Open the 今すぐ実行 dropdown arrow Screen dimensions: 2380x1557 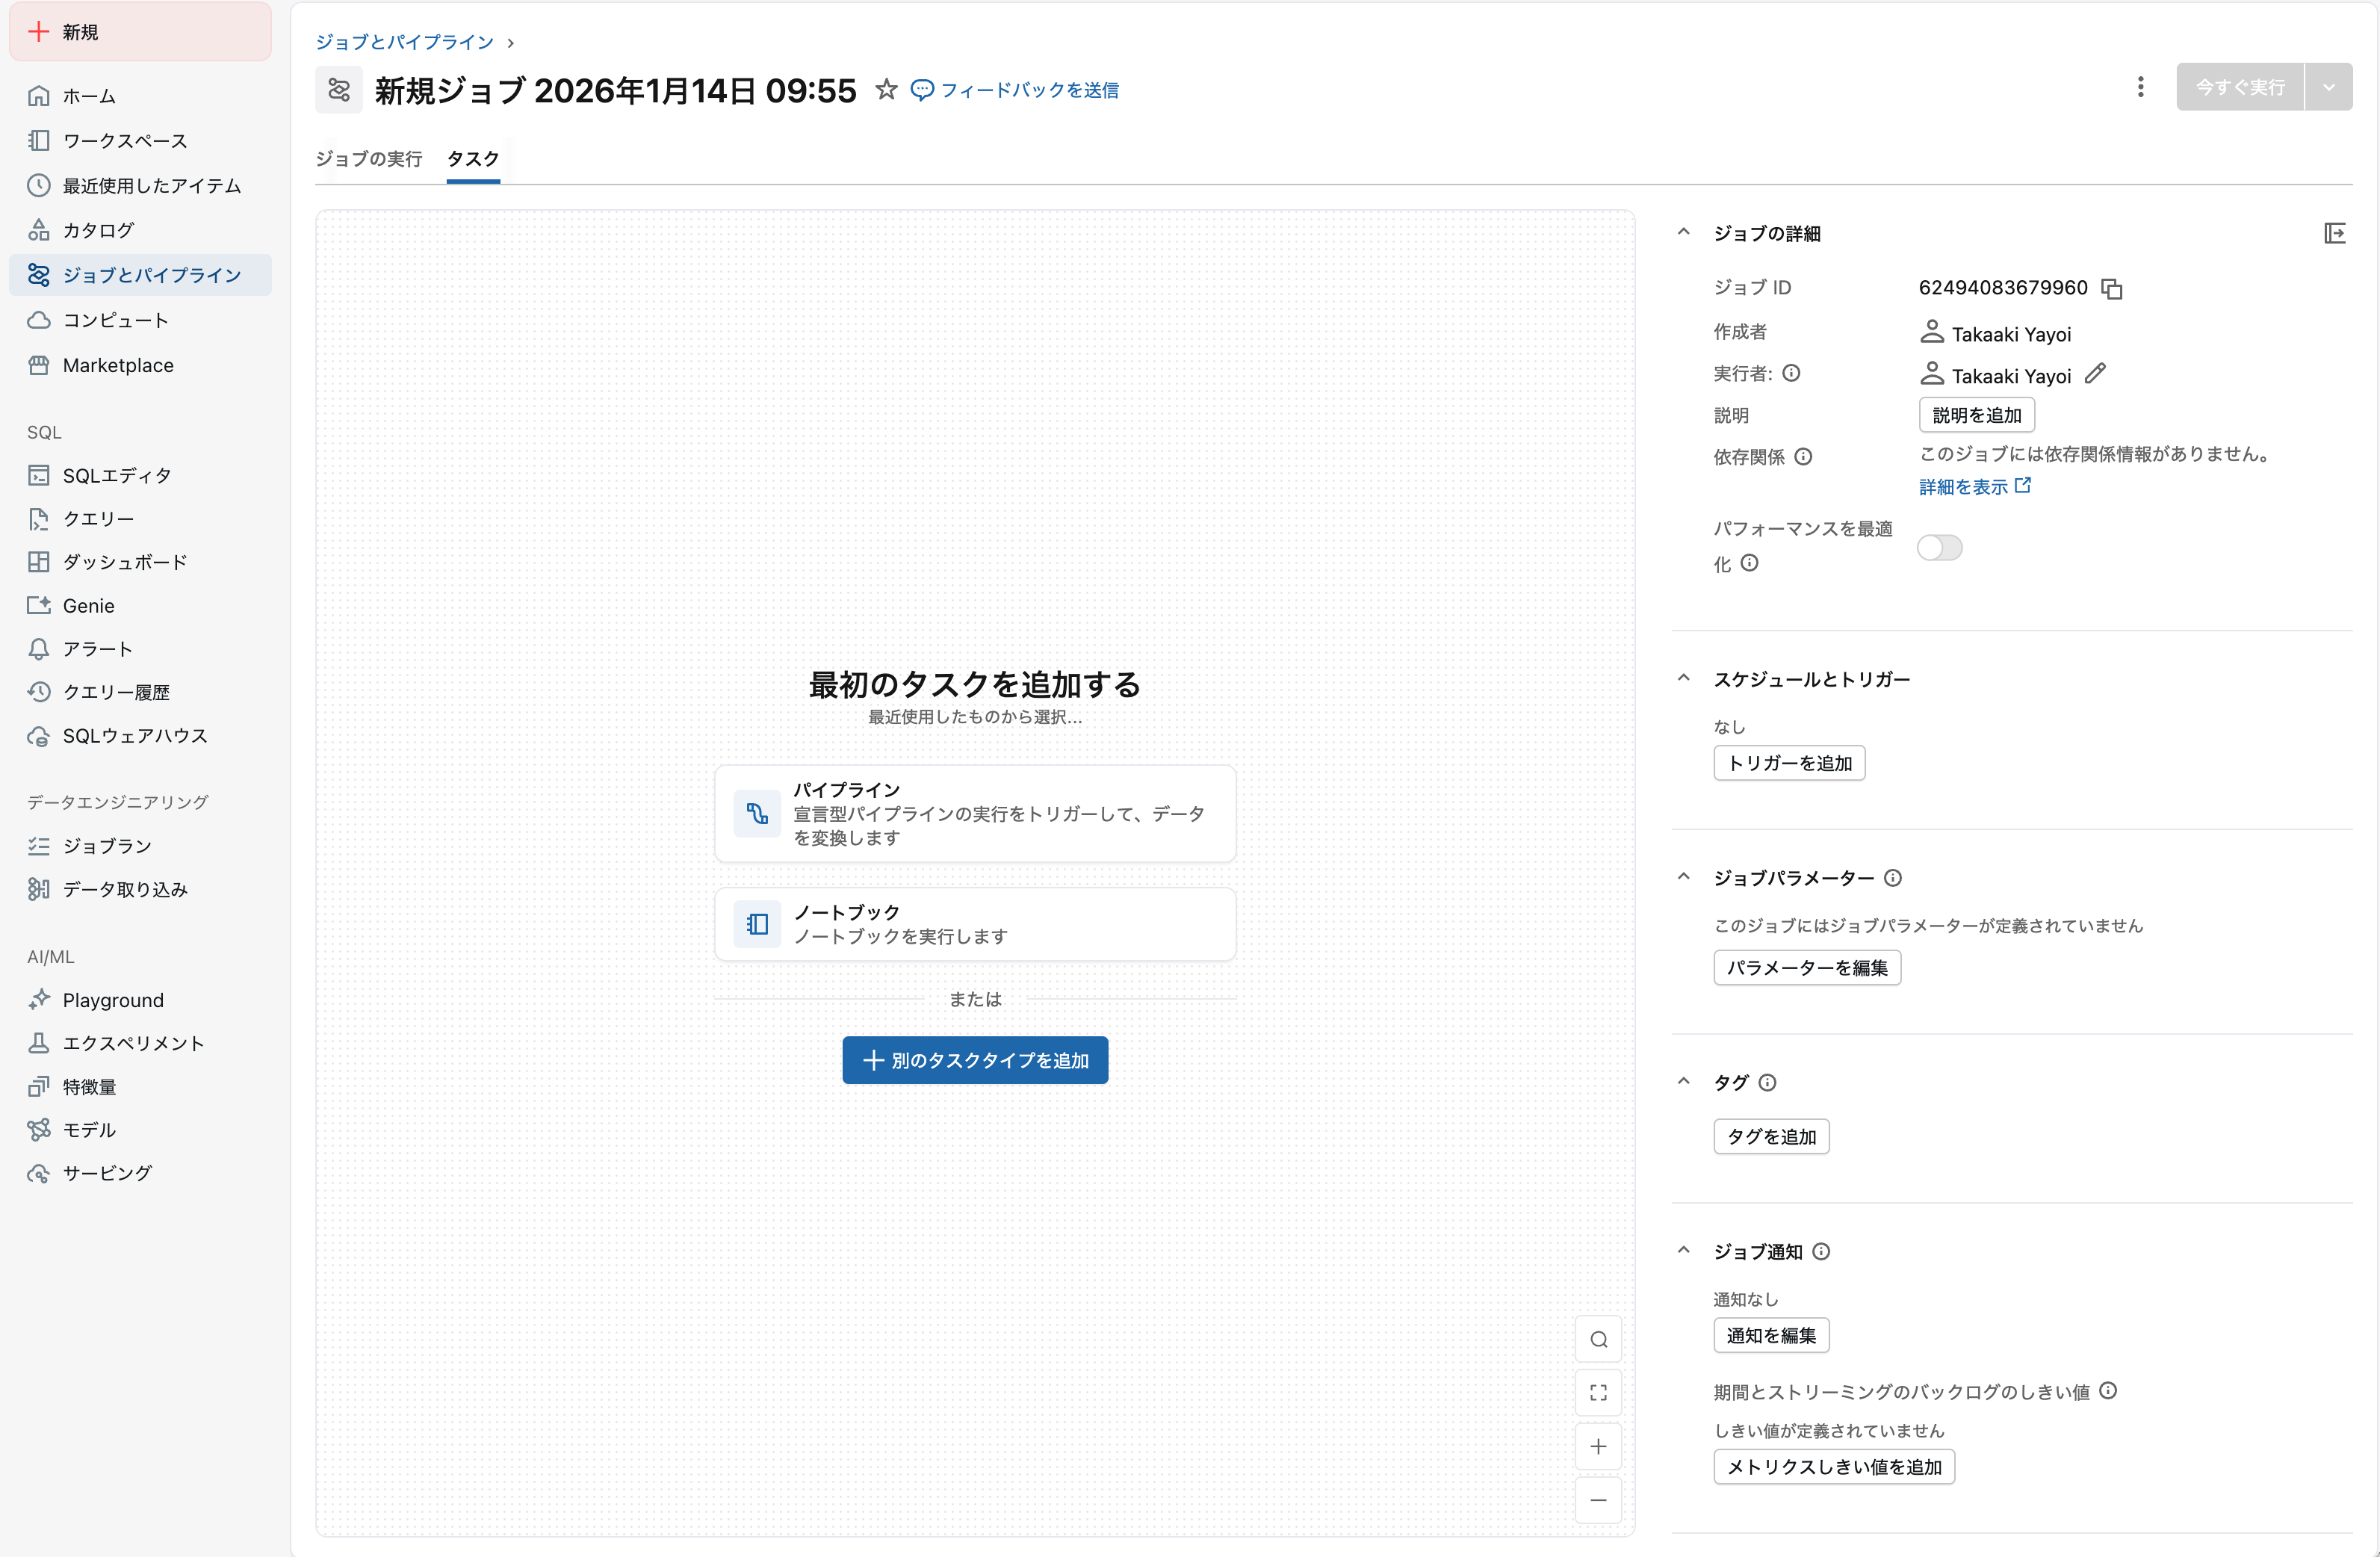[x=2329, y=87]
